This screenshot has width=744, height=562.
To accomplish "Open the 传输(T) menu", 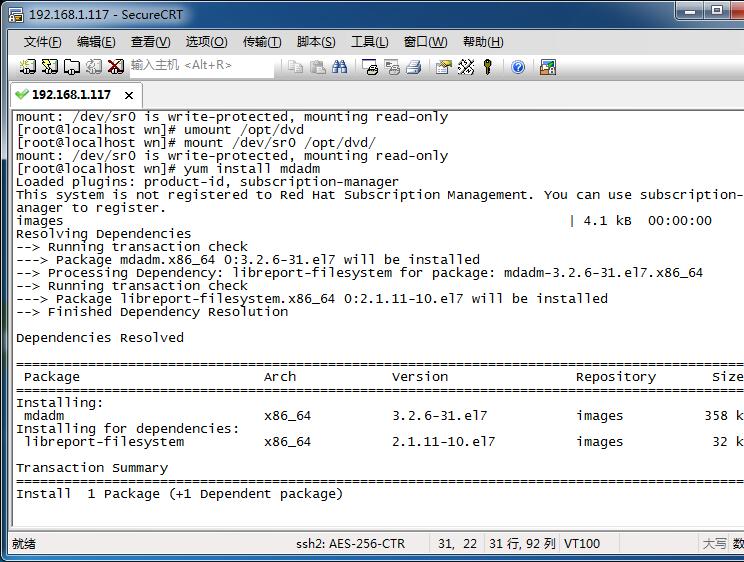I will 262,42.
